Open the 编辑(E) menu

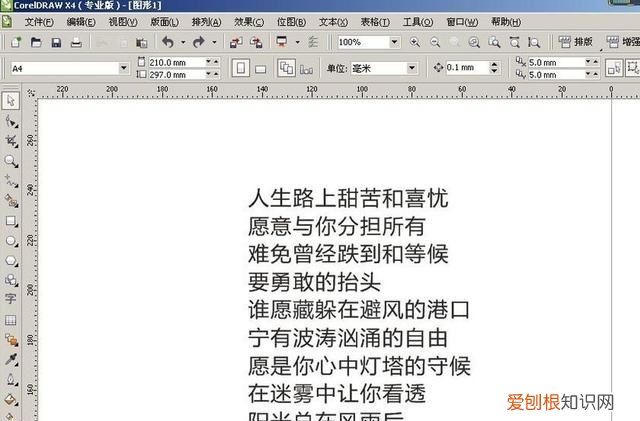(81, 22)
